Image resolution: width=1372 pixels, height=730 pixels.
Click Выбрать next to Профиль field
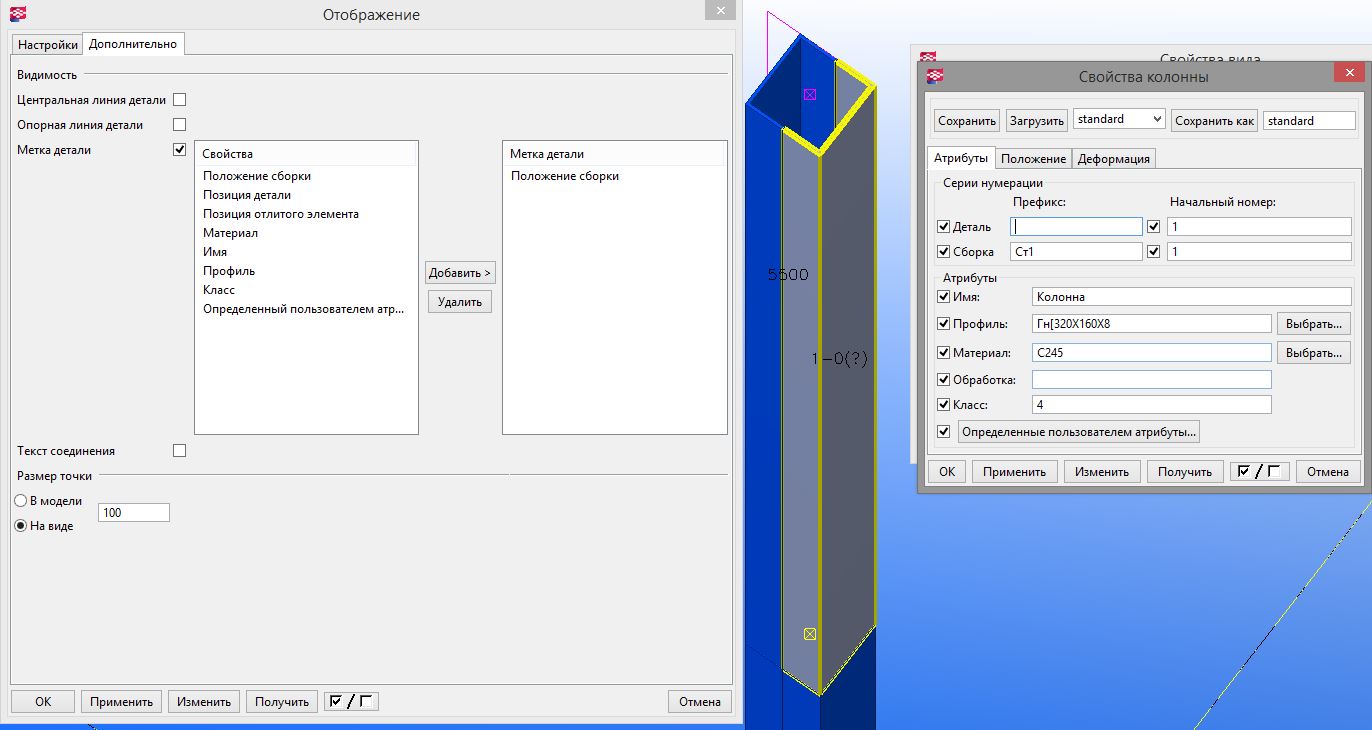(x=1313, y=323)
